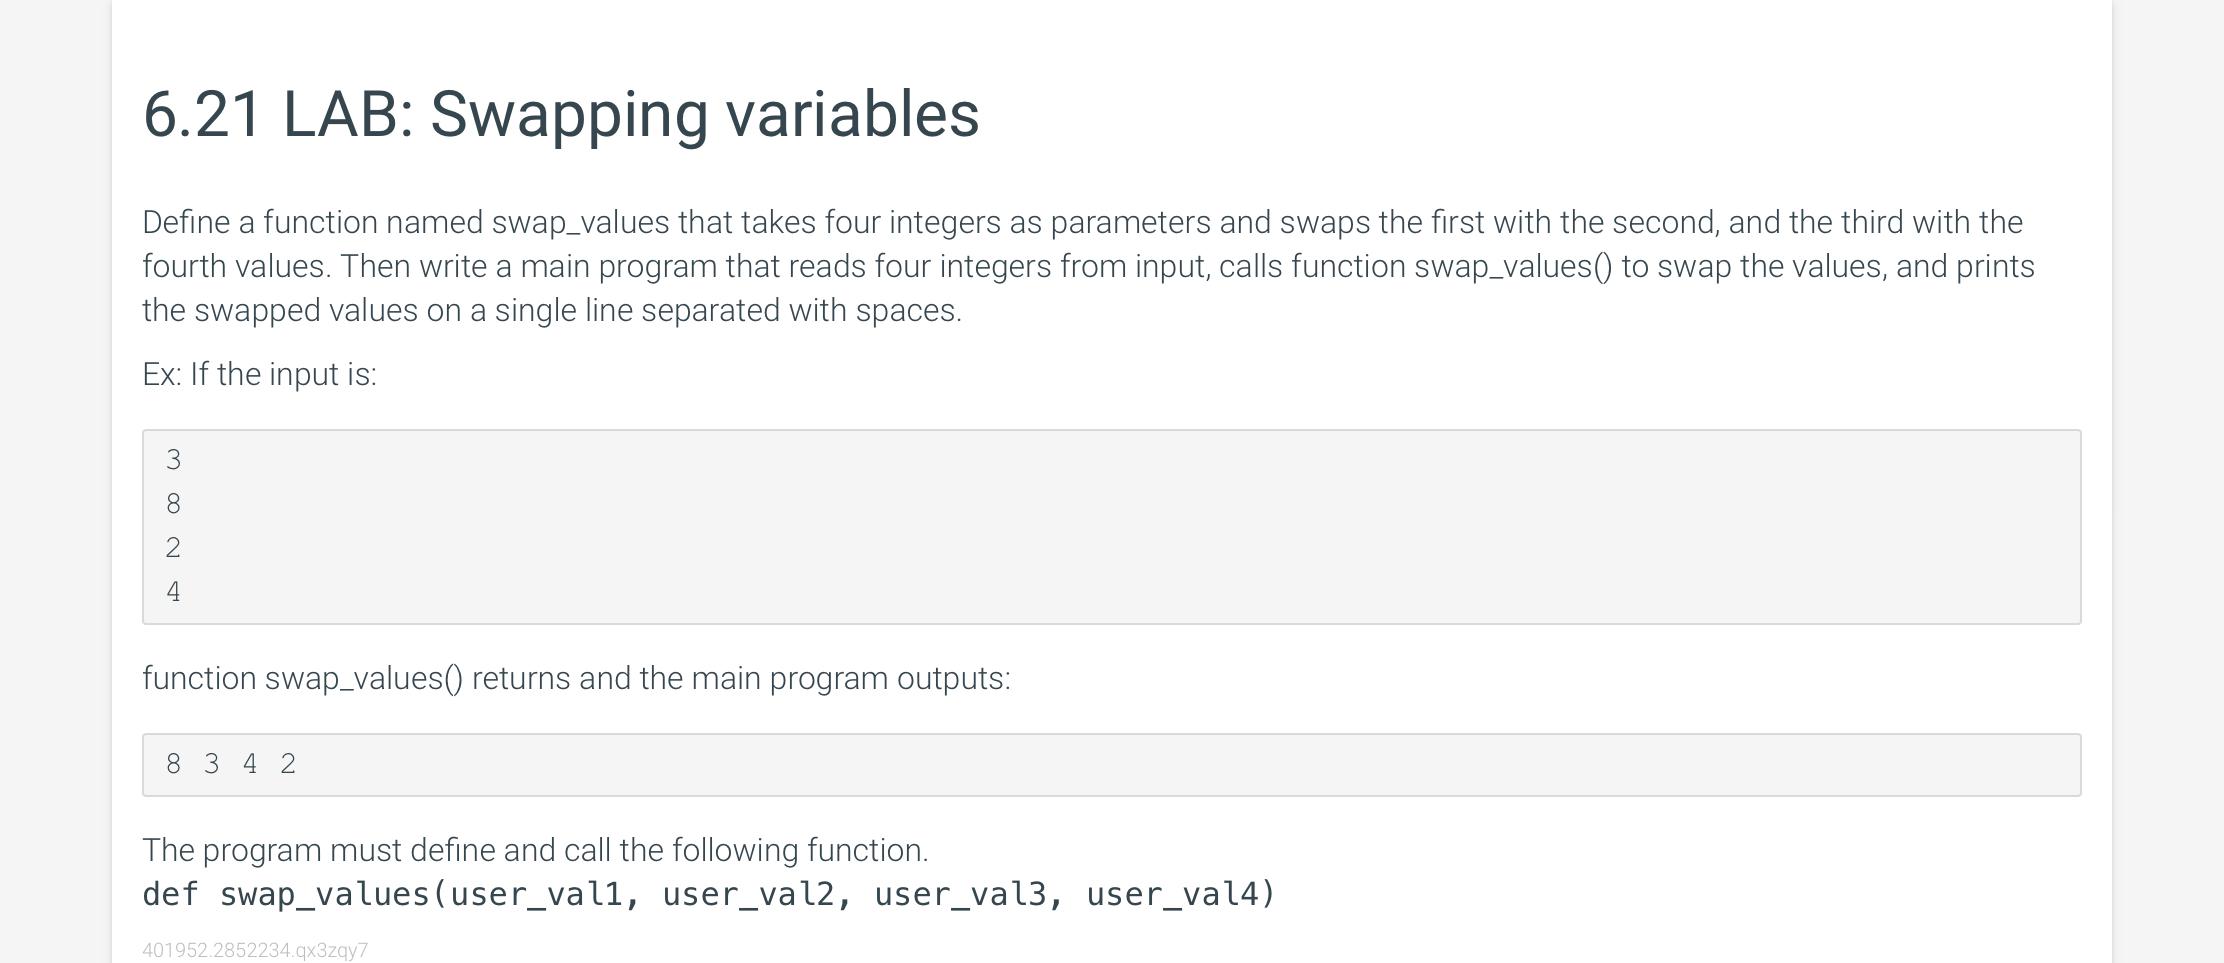Screen dimensions: 2224x963
Task: Click the last digit 2 in the output box
Action: (288, 764)
